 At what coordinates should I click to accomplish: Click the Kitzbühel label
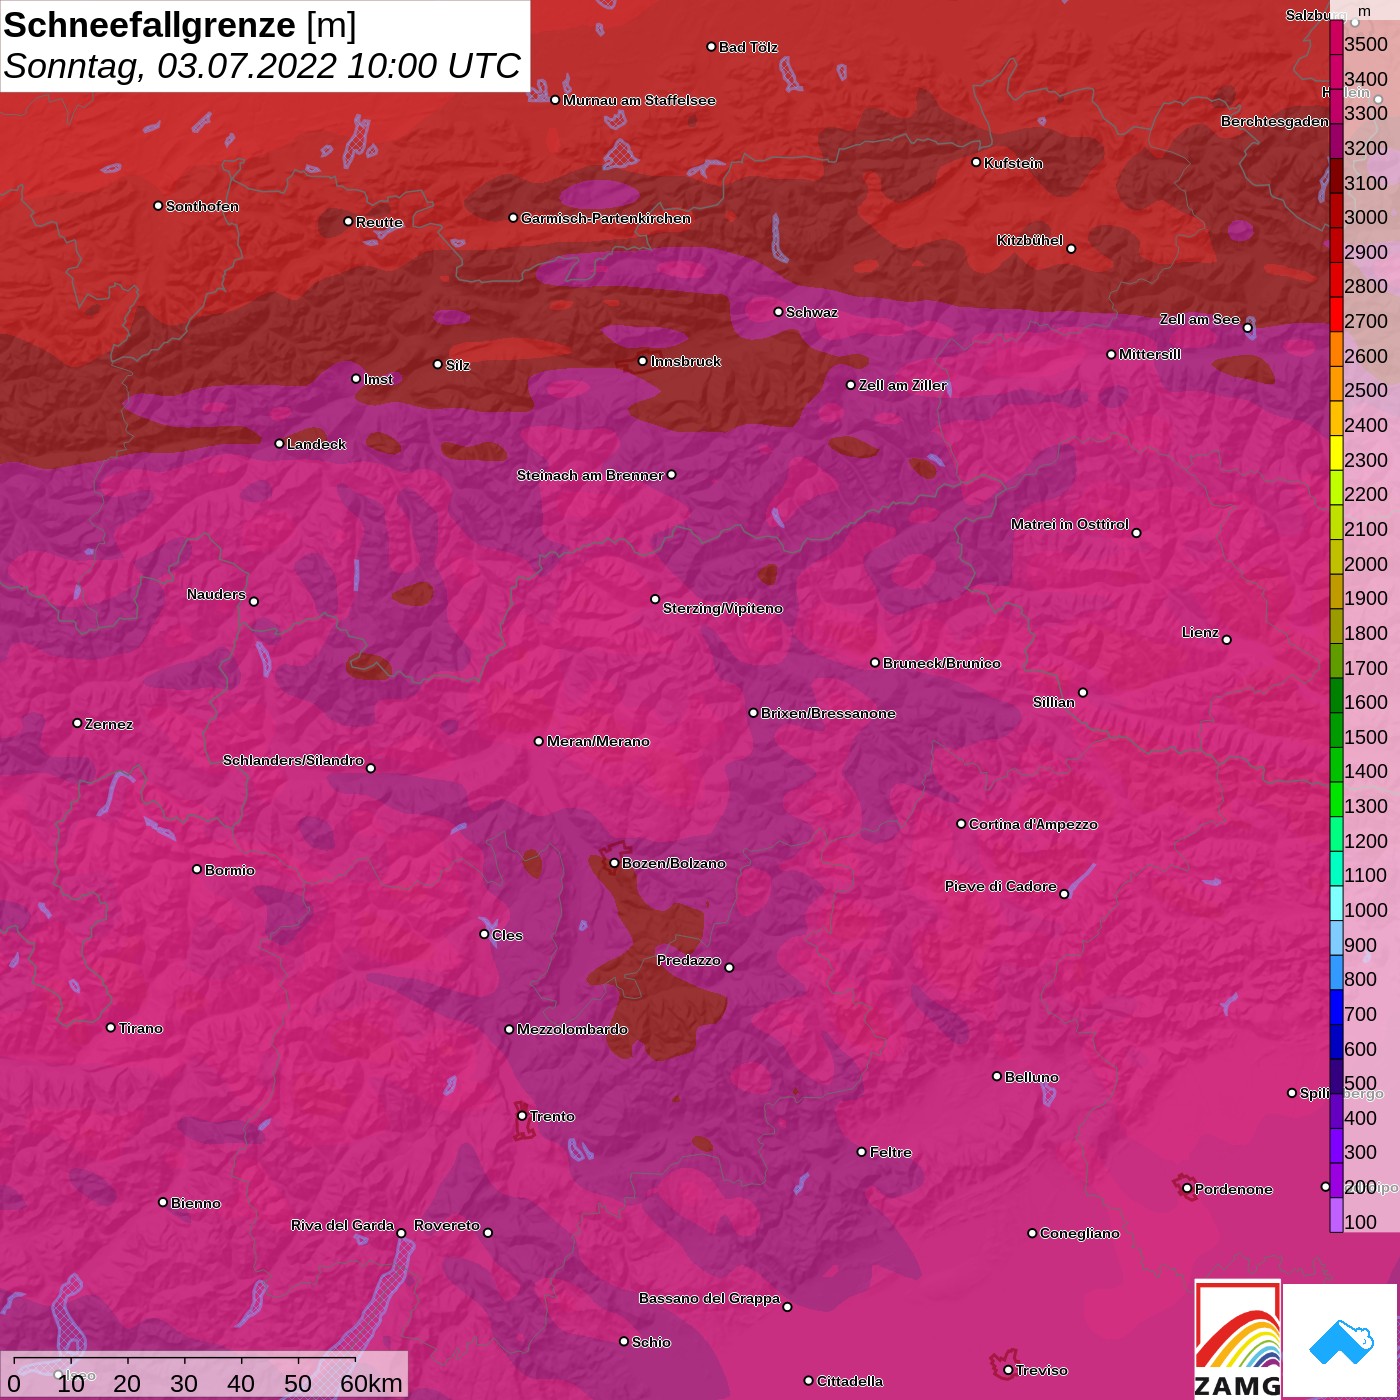pos(1030,240)
